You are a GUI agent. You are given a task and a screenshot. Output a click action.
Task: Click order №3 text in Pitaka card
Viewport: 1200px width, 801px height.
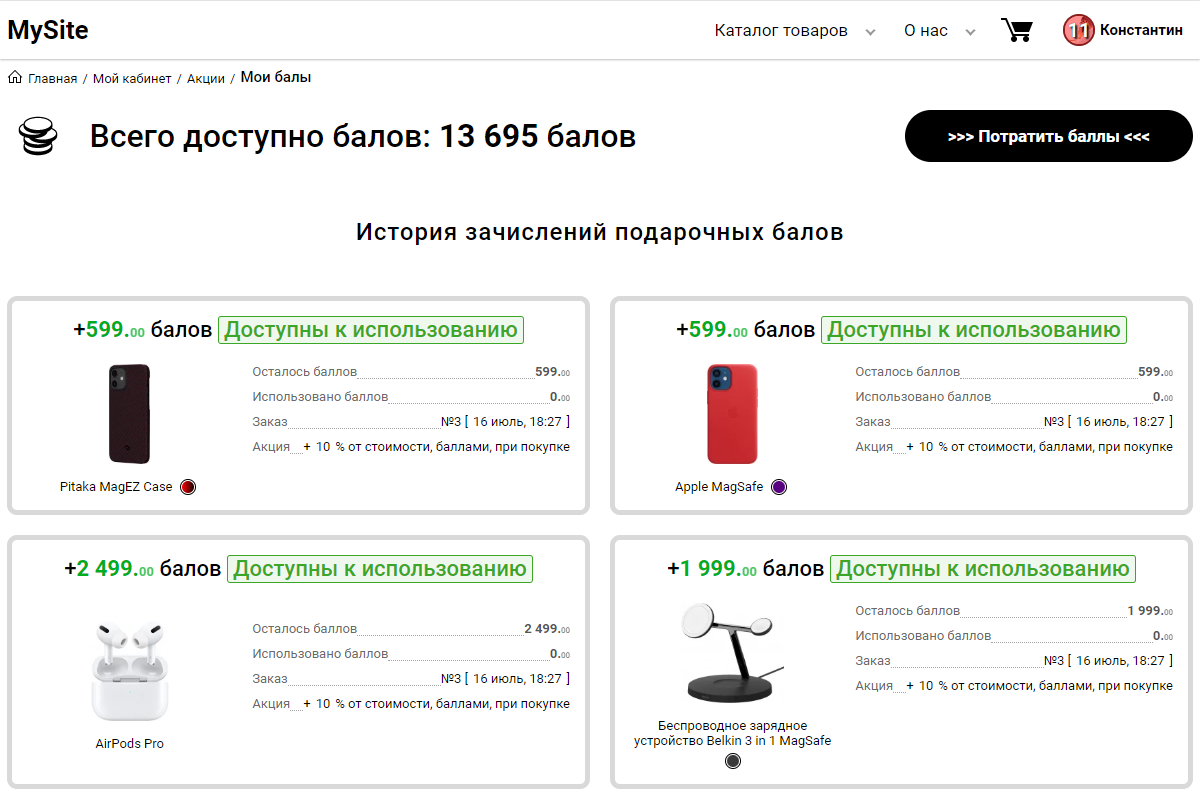[505, 422]
